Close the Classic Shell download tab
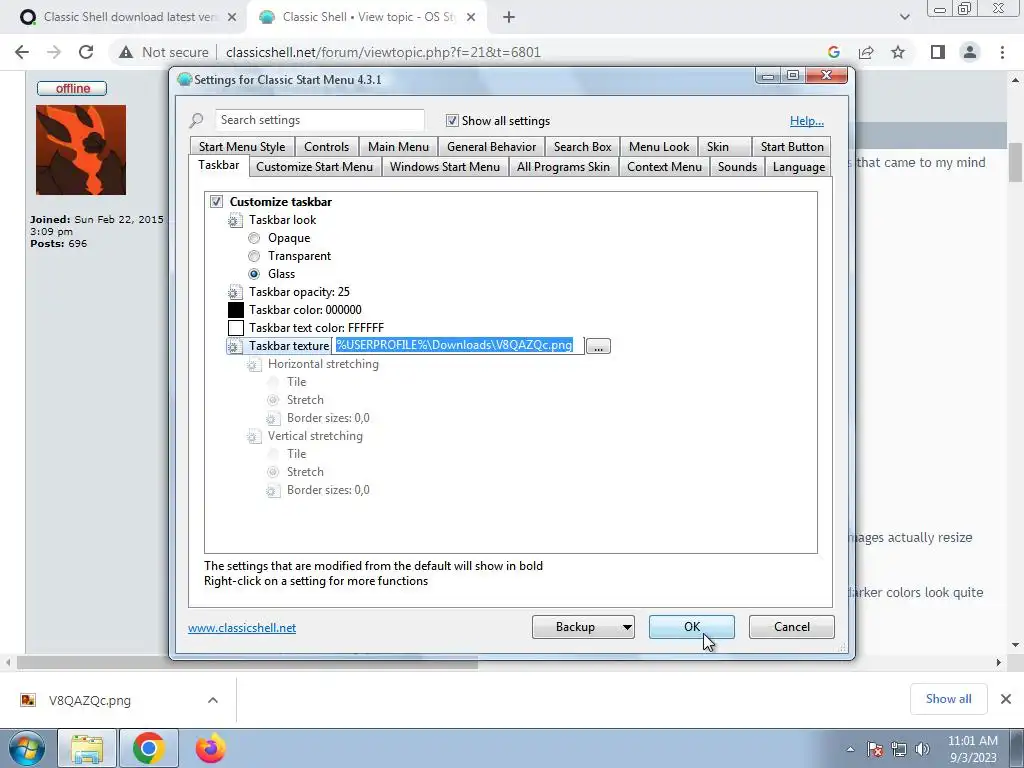This screenshot has width=1024, height=768. (x=232, y=18)
